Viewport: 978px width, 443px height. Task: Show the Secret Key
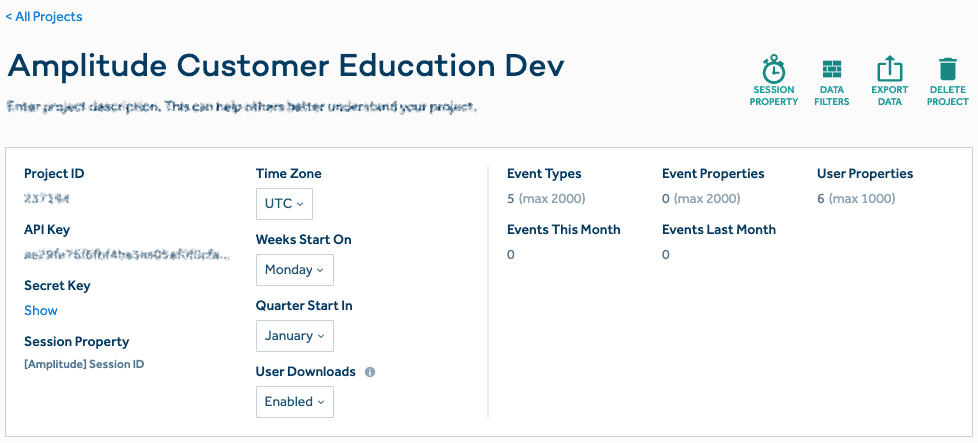pos(41,311)
